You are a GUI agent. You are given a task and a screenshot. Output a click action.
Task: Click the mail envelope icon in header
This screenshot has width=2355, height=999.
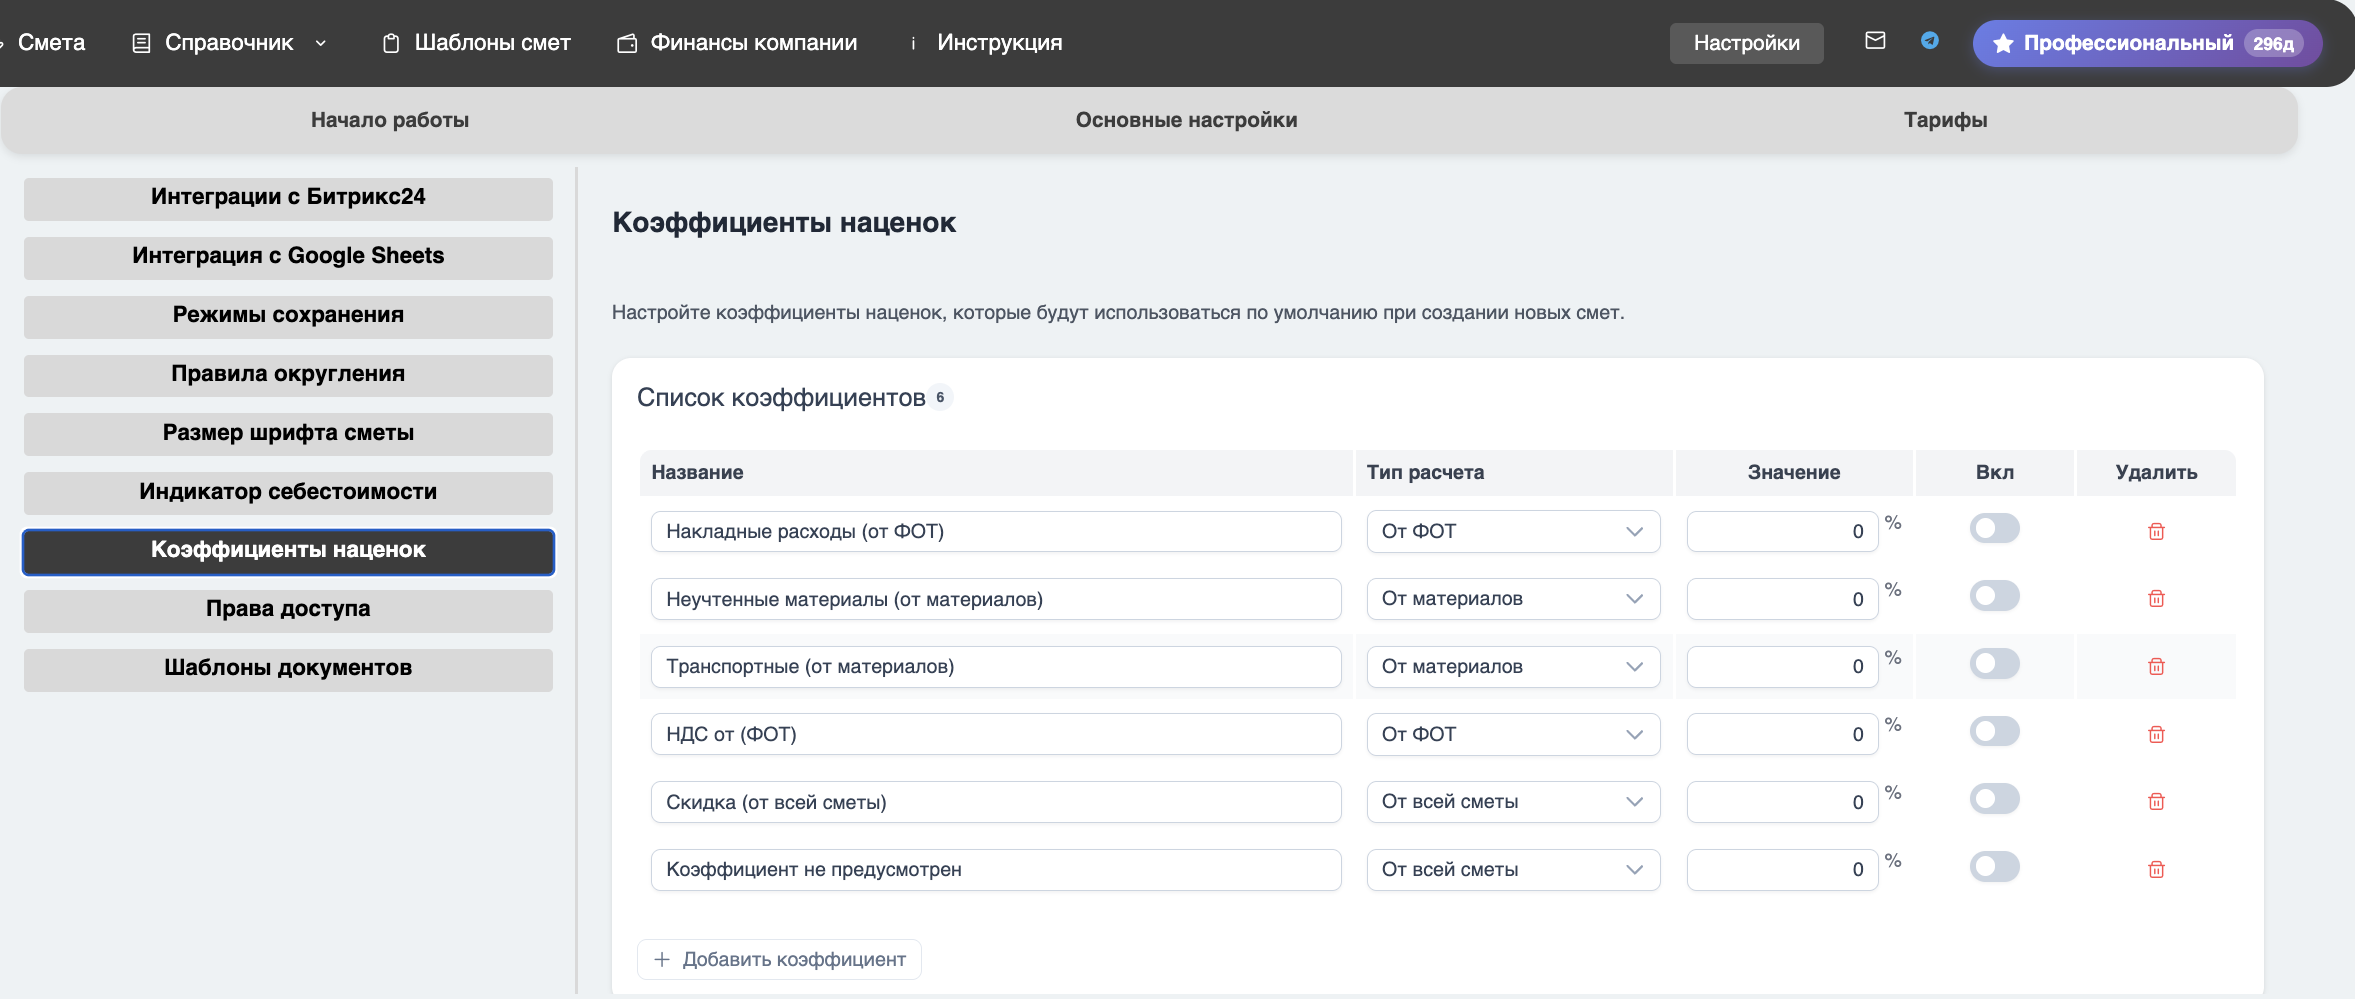coord(1875,41)
